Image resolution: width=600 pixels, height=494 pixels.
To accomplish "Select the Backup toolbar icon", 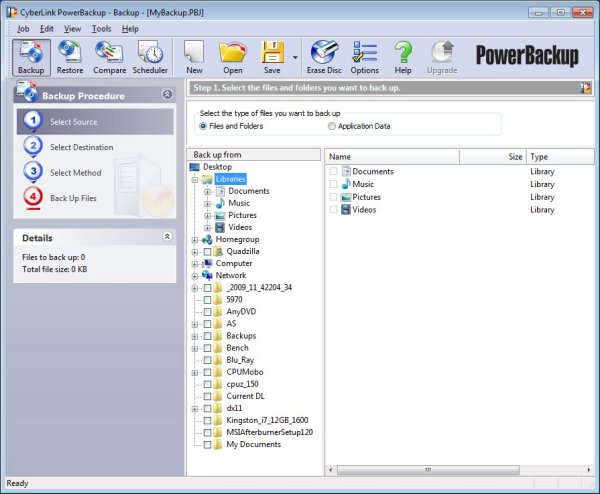I will (31, 57).
